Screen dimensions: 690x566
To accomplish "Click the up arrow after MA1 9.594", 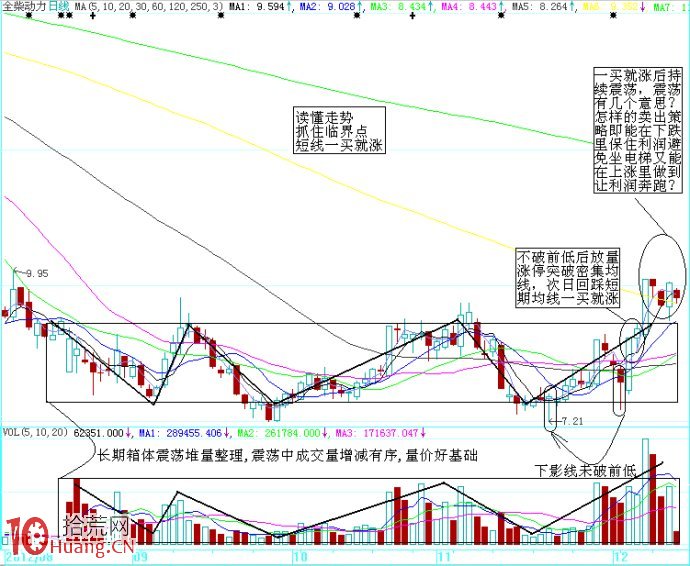I will pyautogui.click(x=289, y=7).
